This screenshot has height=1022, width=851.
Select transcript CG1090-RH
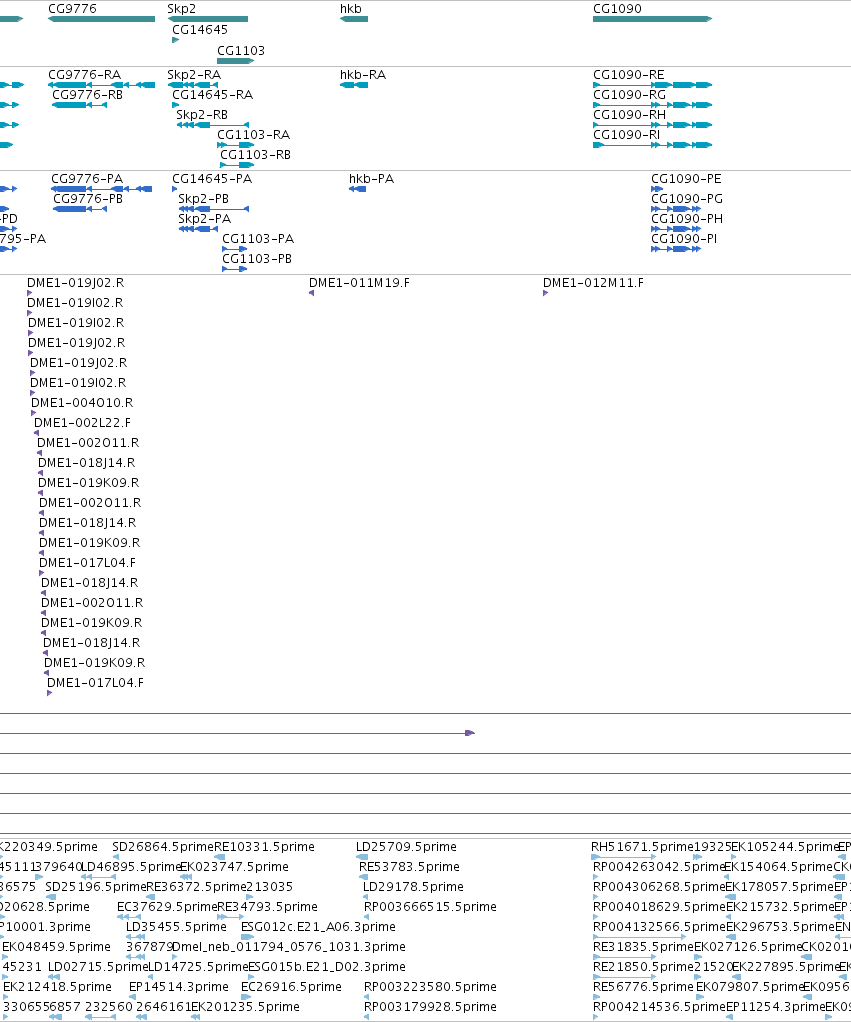click(629, 115)
